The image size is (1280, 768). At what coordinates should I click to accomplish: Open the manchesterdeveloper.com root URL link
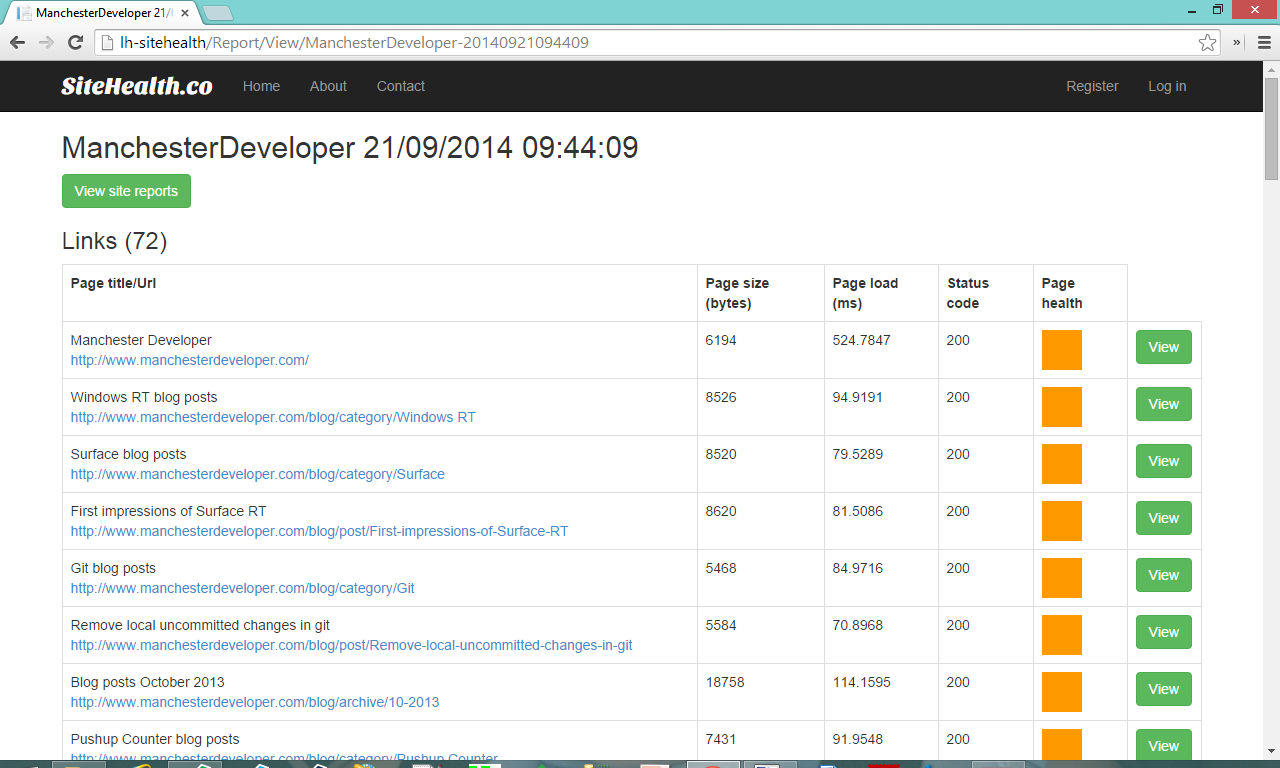[x=190, y=360]
